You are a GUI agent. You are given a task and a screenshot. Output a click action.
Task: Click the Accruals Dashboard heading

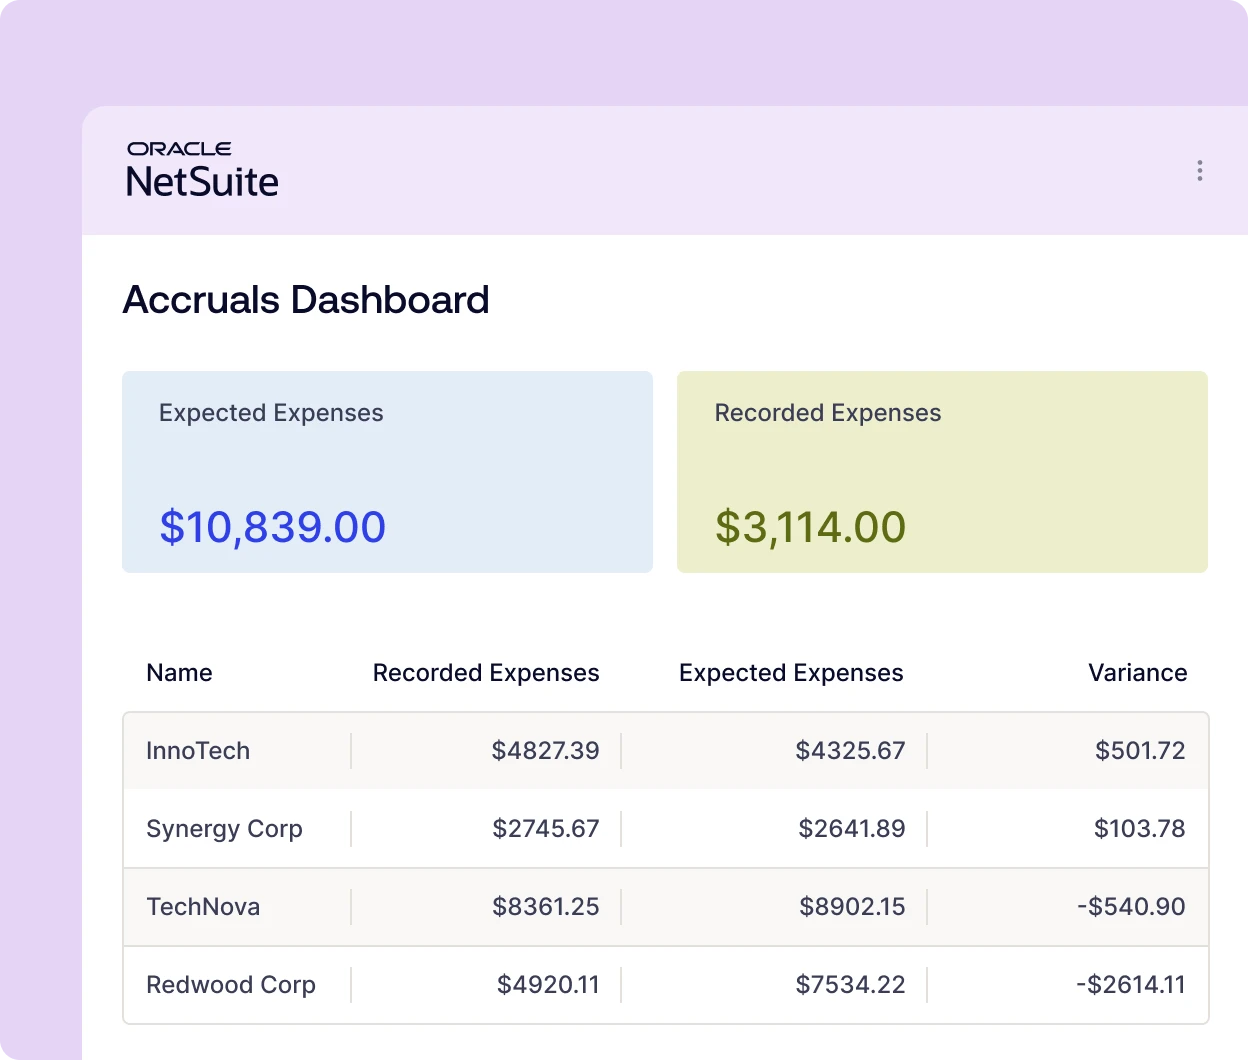click(306, 300)
